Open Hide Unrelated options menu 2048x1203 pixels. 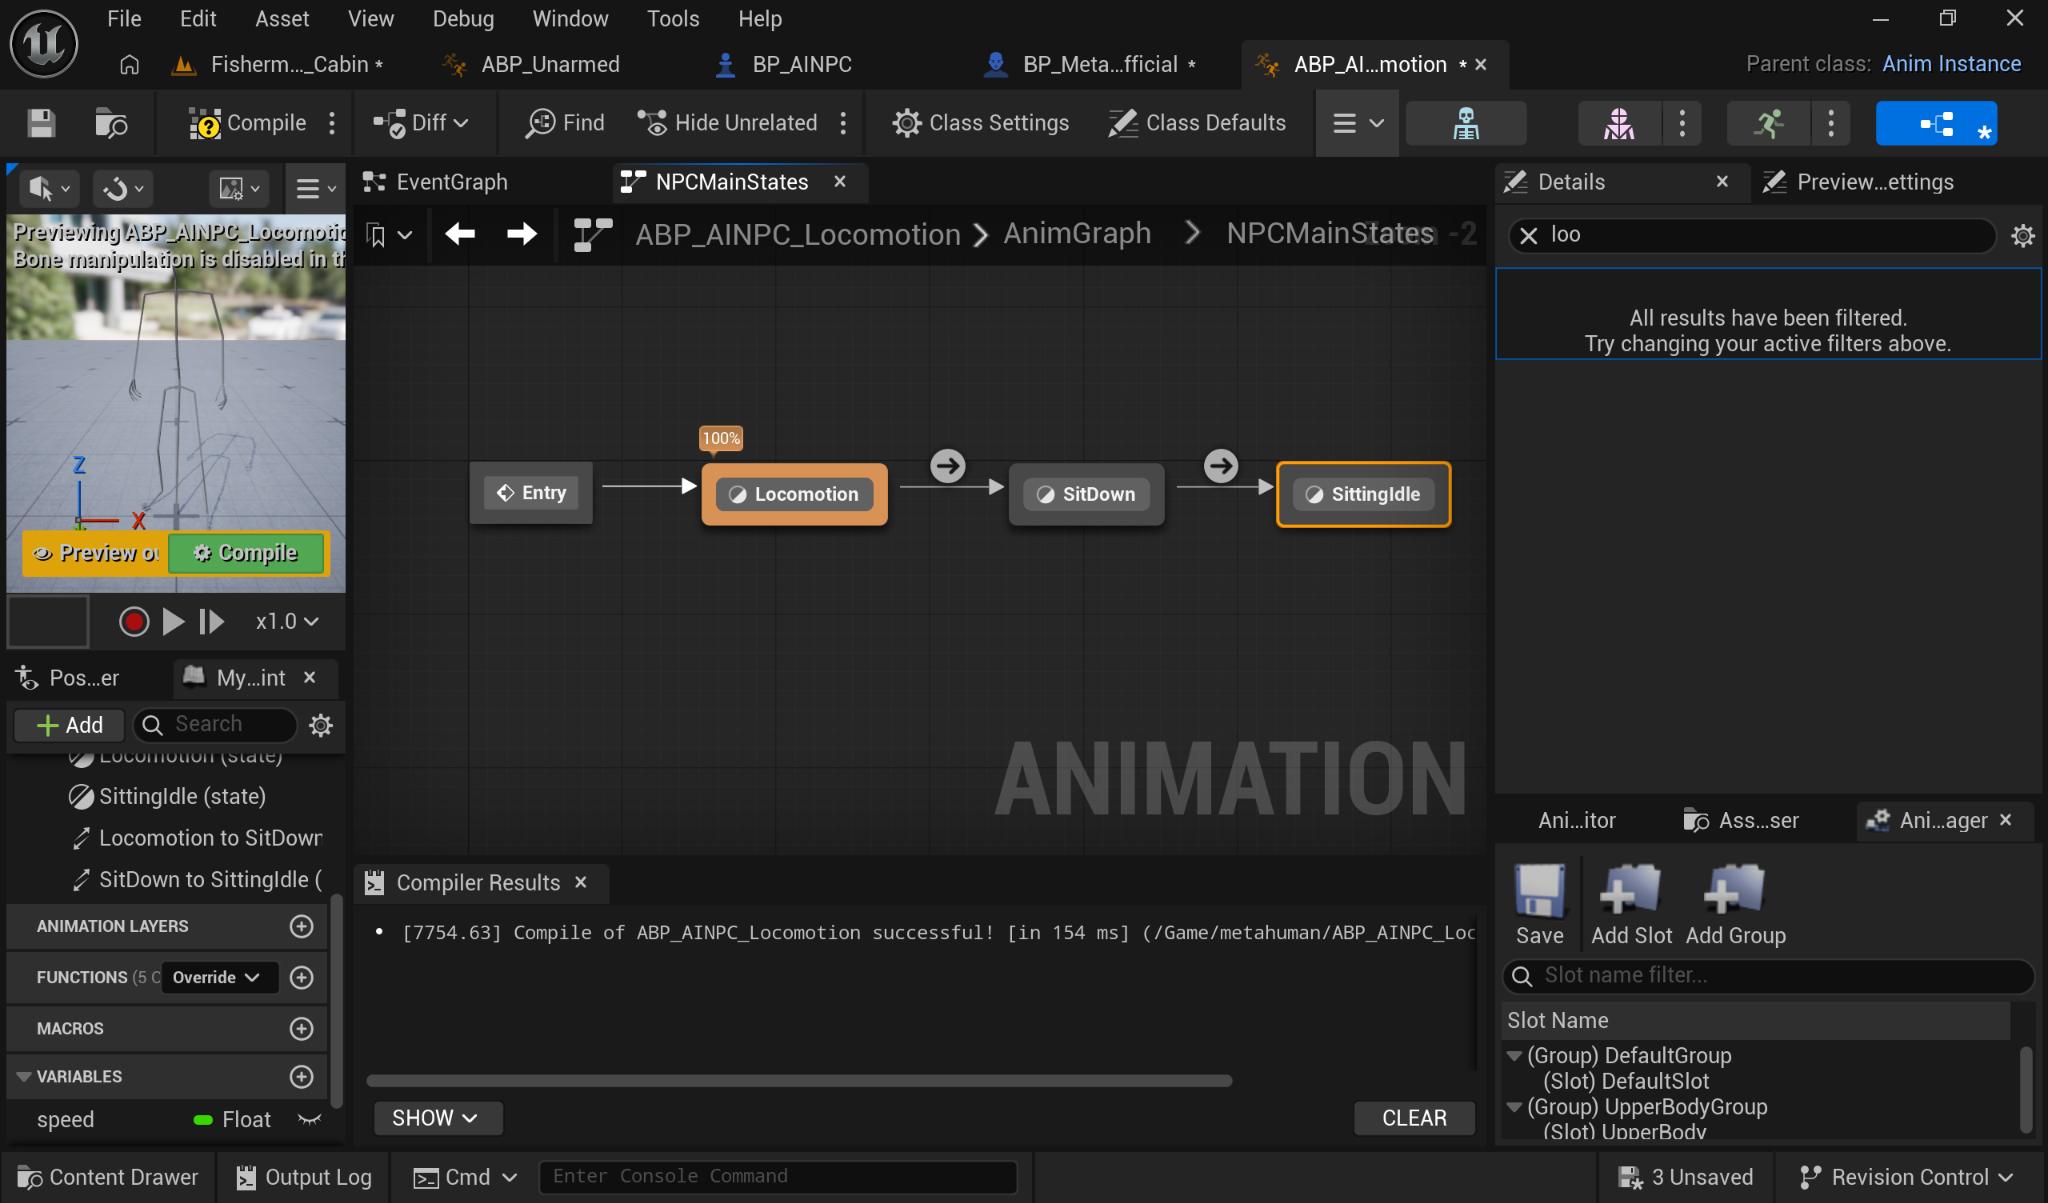(843, 123)
